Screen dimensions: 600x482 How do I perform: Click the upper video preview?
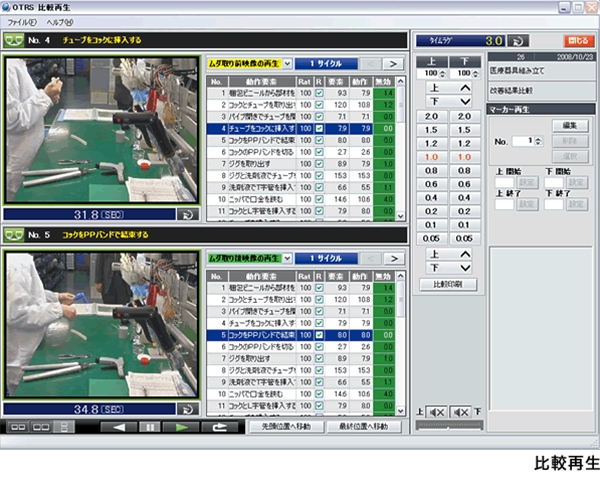(x=101, y=130)
